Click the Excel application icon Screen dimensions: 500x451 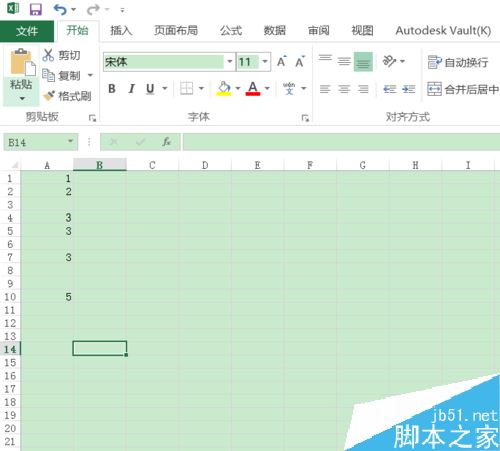[x=13, y=8]
